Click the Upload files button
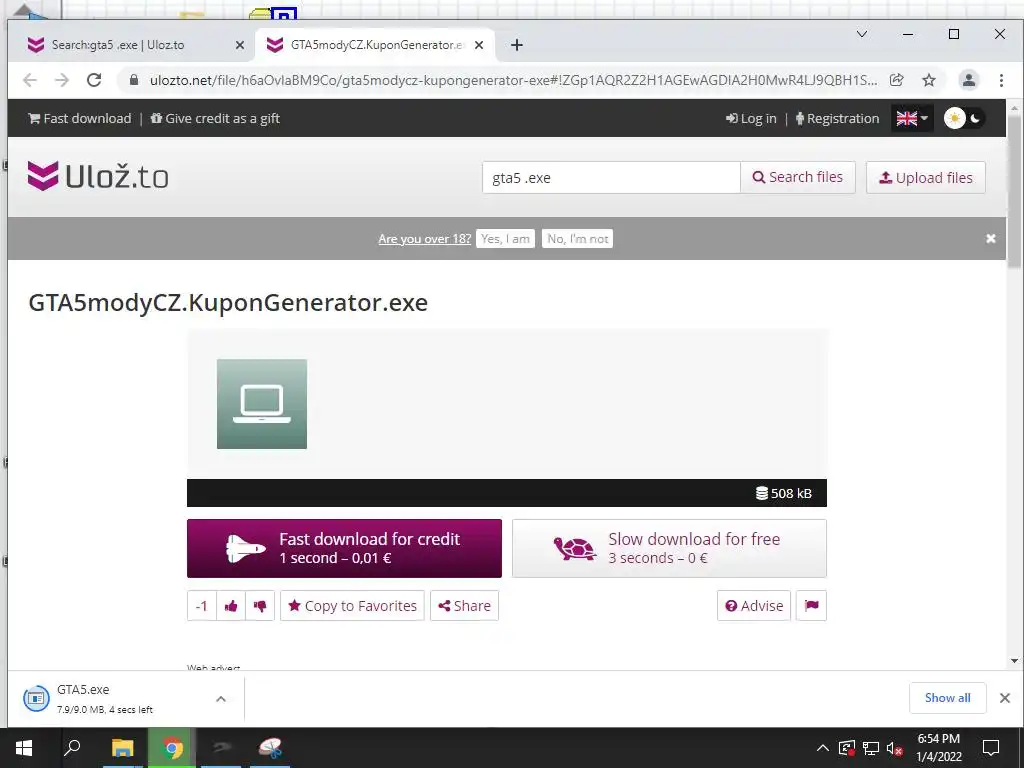Image resolution: width=1024 pixels, height=768 pixels. pos(925,178)
